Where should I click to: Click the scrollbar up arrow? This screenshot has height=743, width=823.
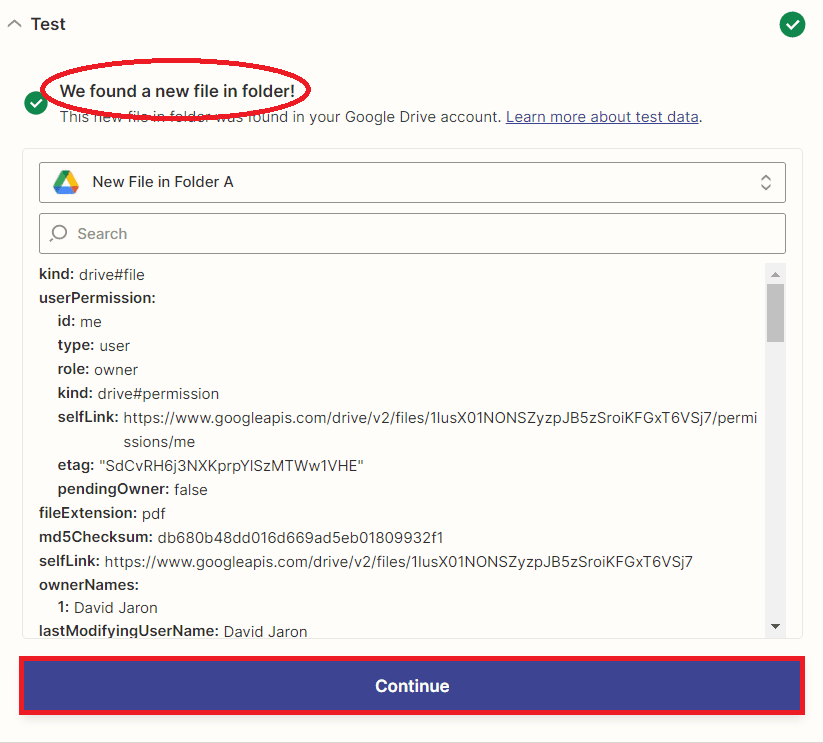pos(775,273)
